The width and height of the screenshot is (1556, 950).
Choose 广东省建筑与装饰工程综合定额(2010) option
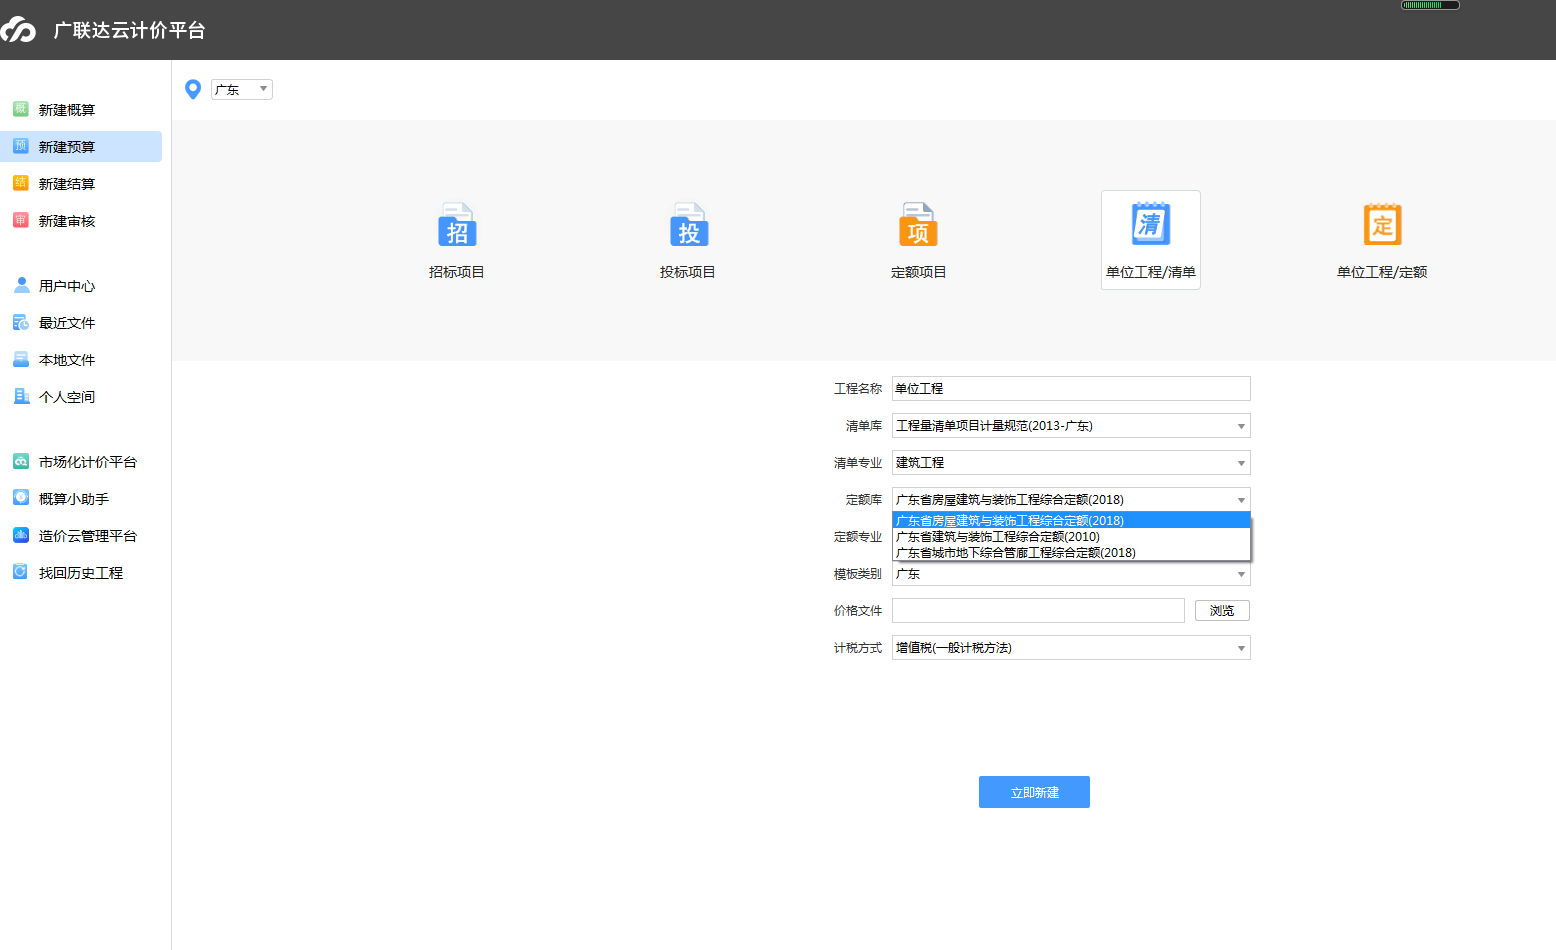tap(1071, 536)
